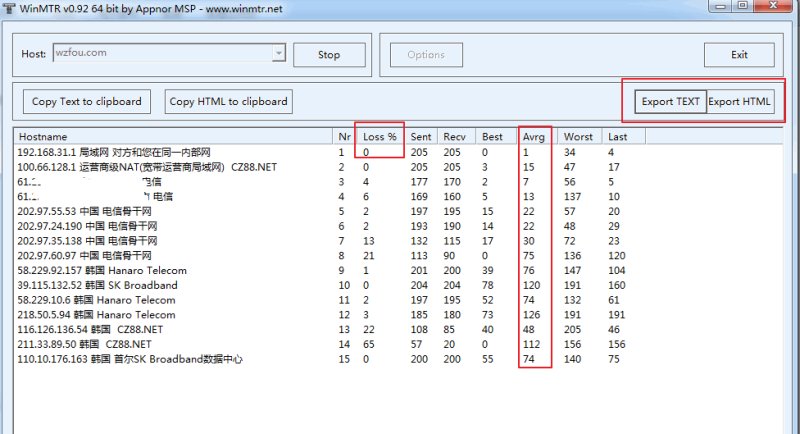Viewport: 800px width, 434px height.
Task: Click the Worst column header
Action: (x=578, y=137)
